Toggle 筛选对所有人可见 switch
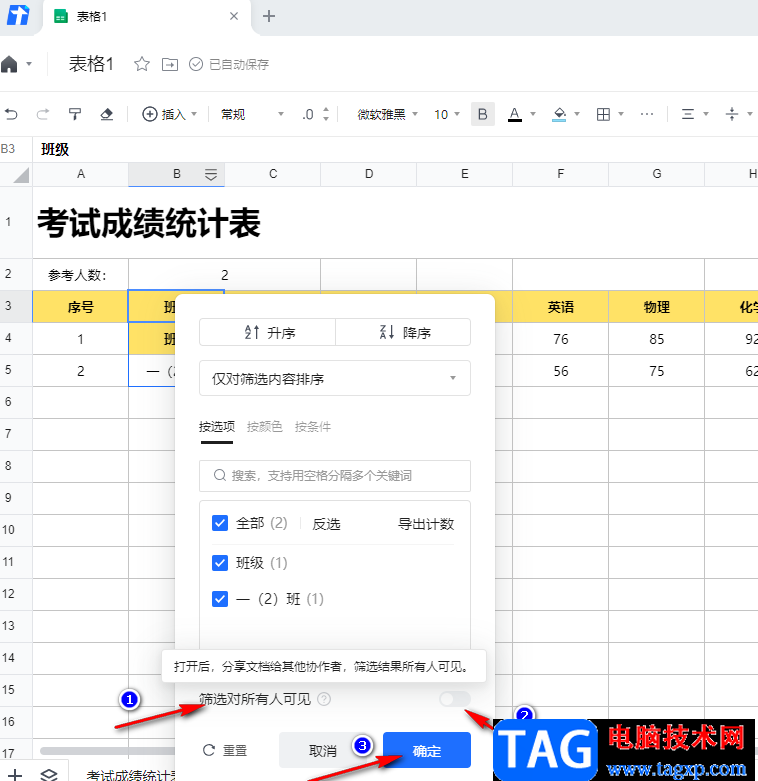This screenshot has height=781, width=758. 455,699
